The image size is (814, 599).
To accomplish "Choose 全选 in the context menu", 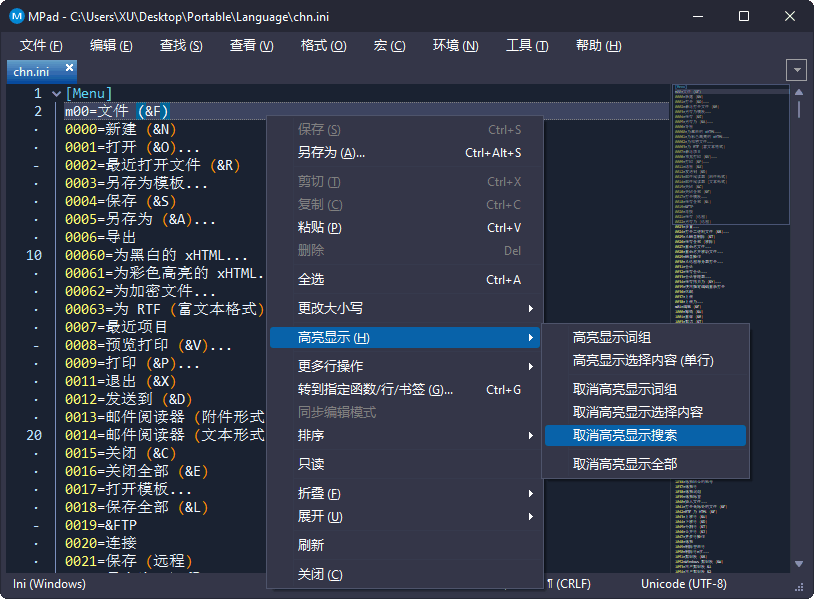I will point(405,279).
